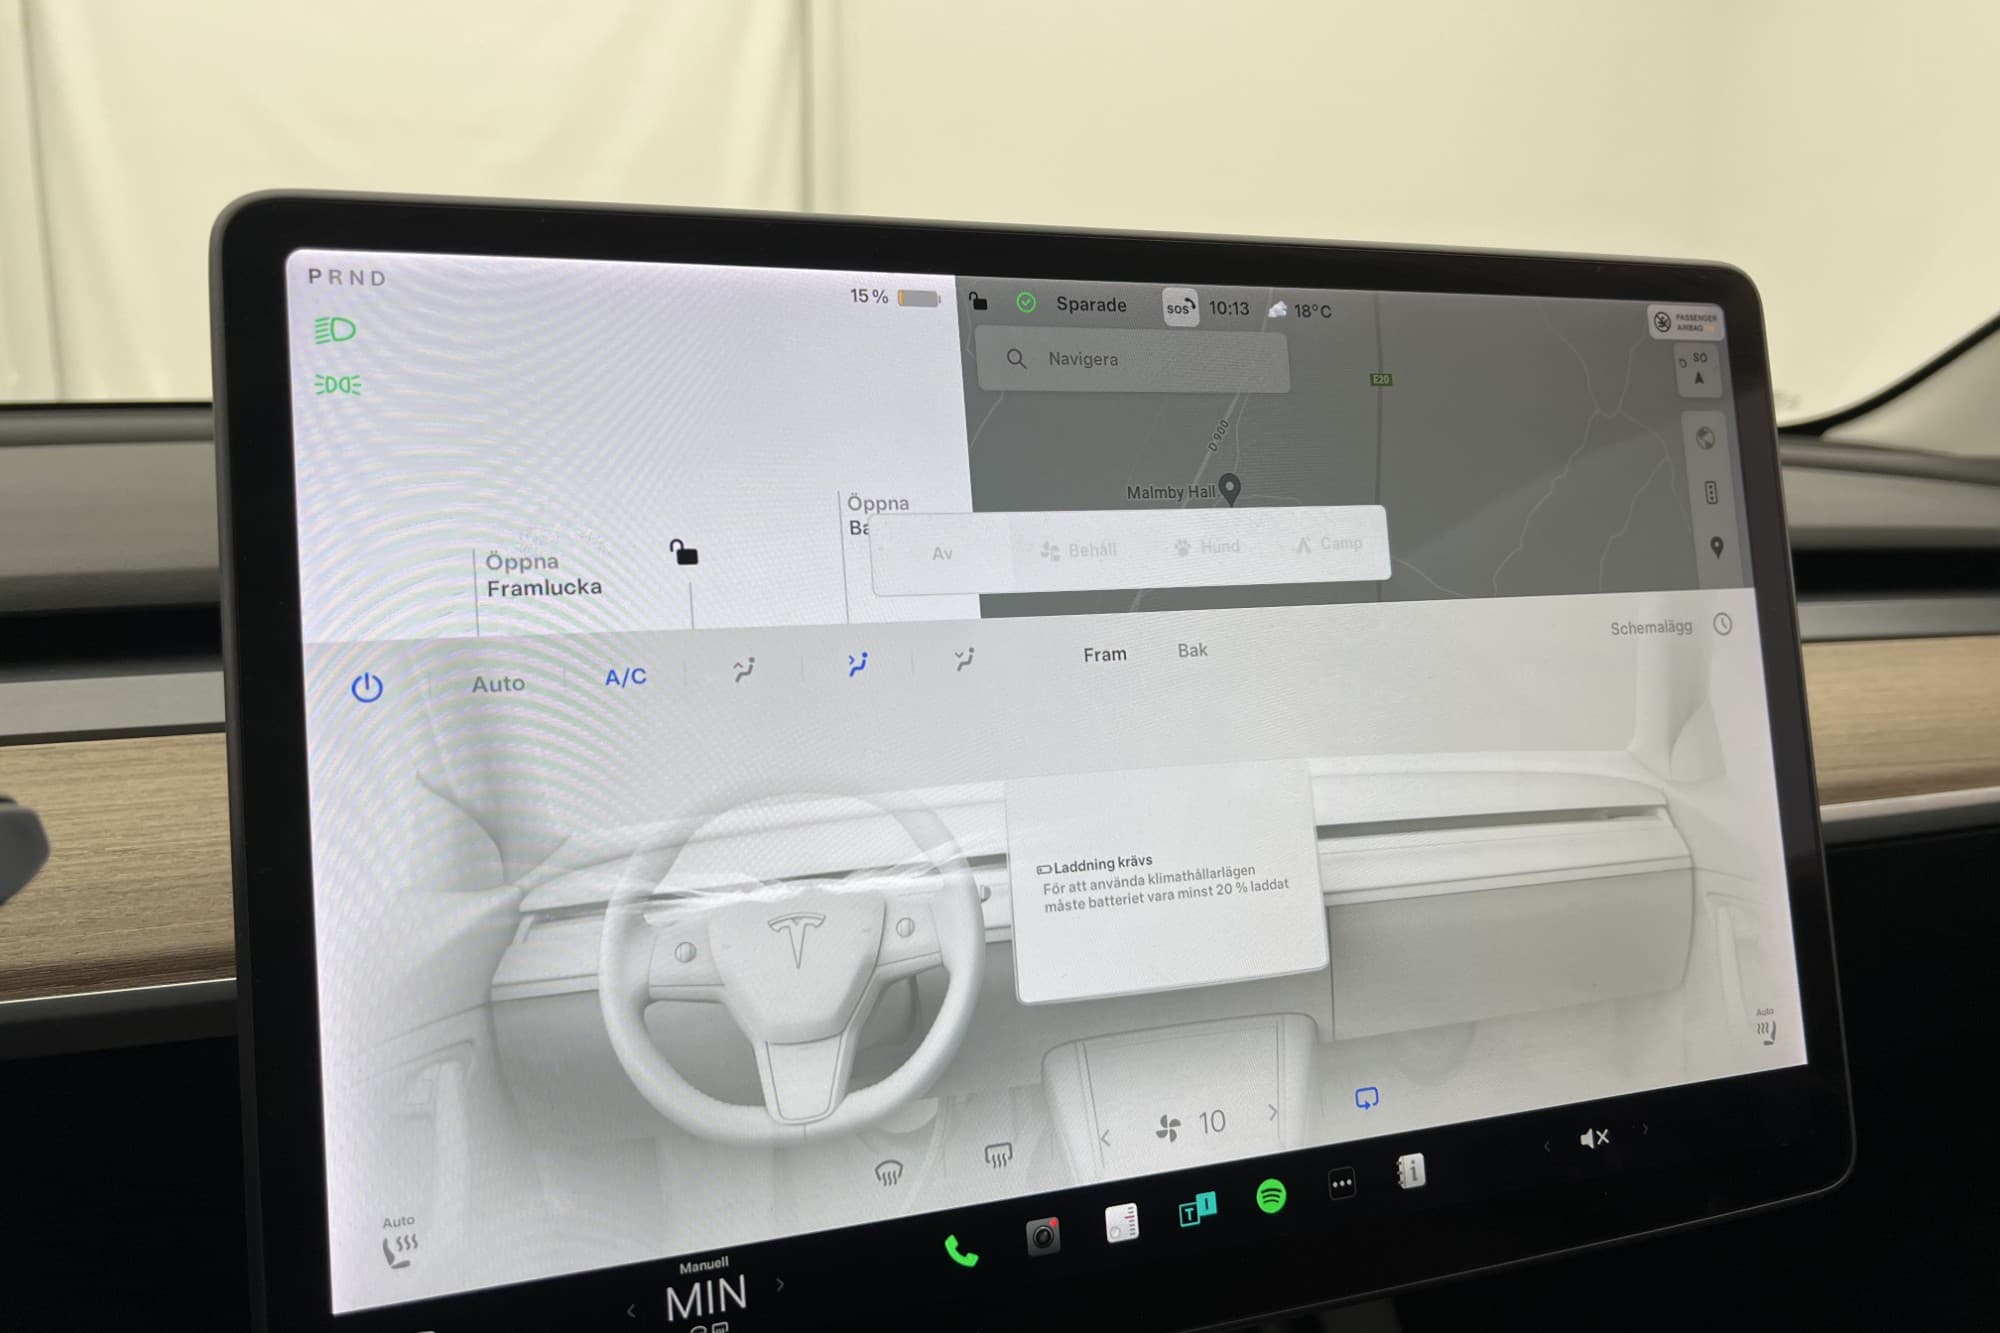
Task: Open the energy graph app icon
Action: (1121, 1222)
